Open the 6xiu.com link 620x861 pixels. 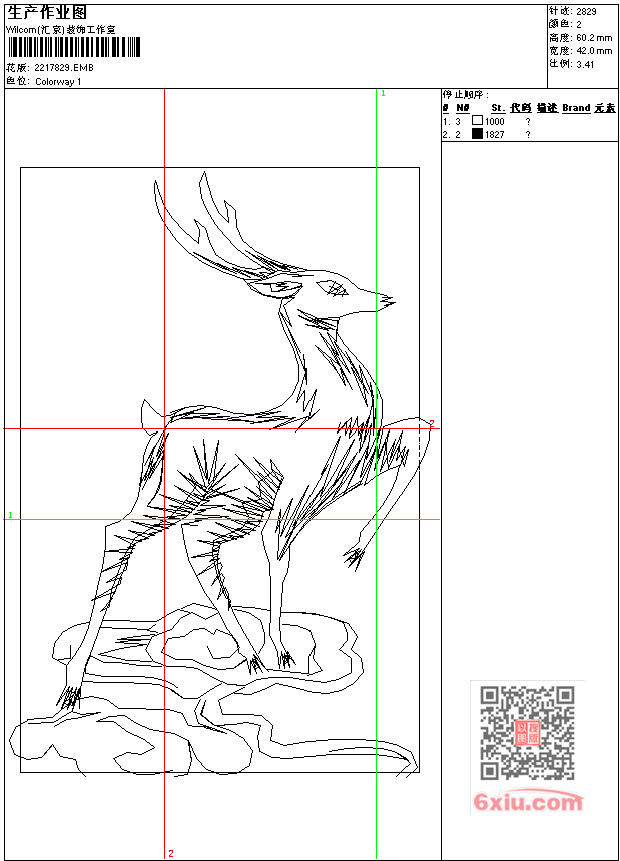click(528, 802)
